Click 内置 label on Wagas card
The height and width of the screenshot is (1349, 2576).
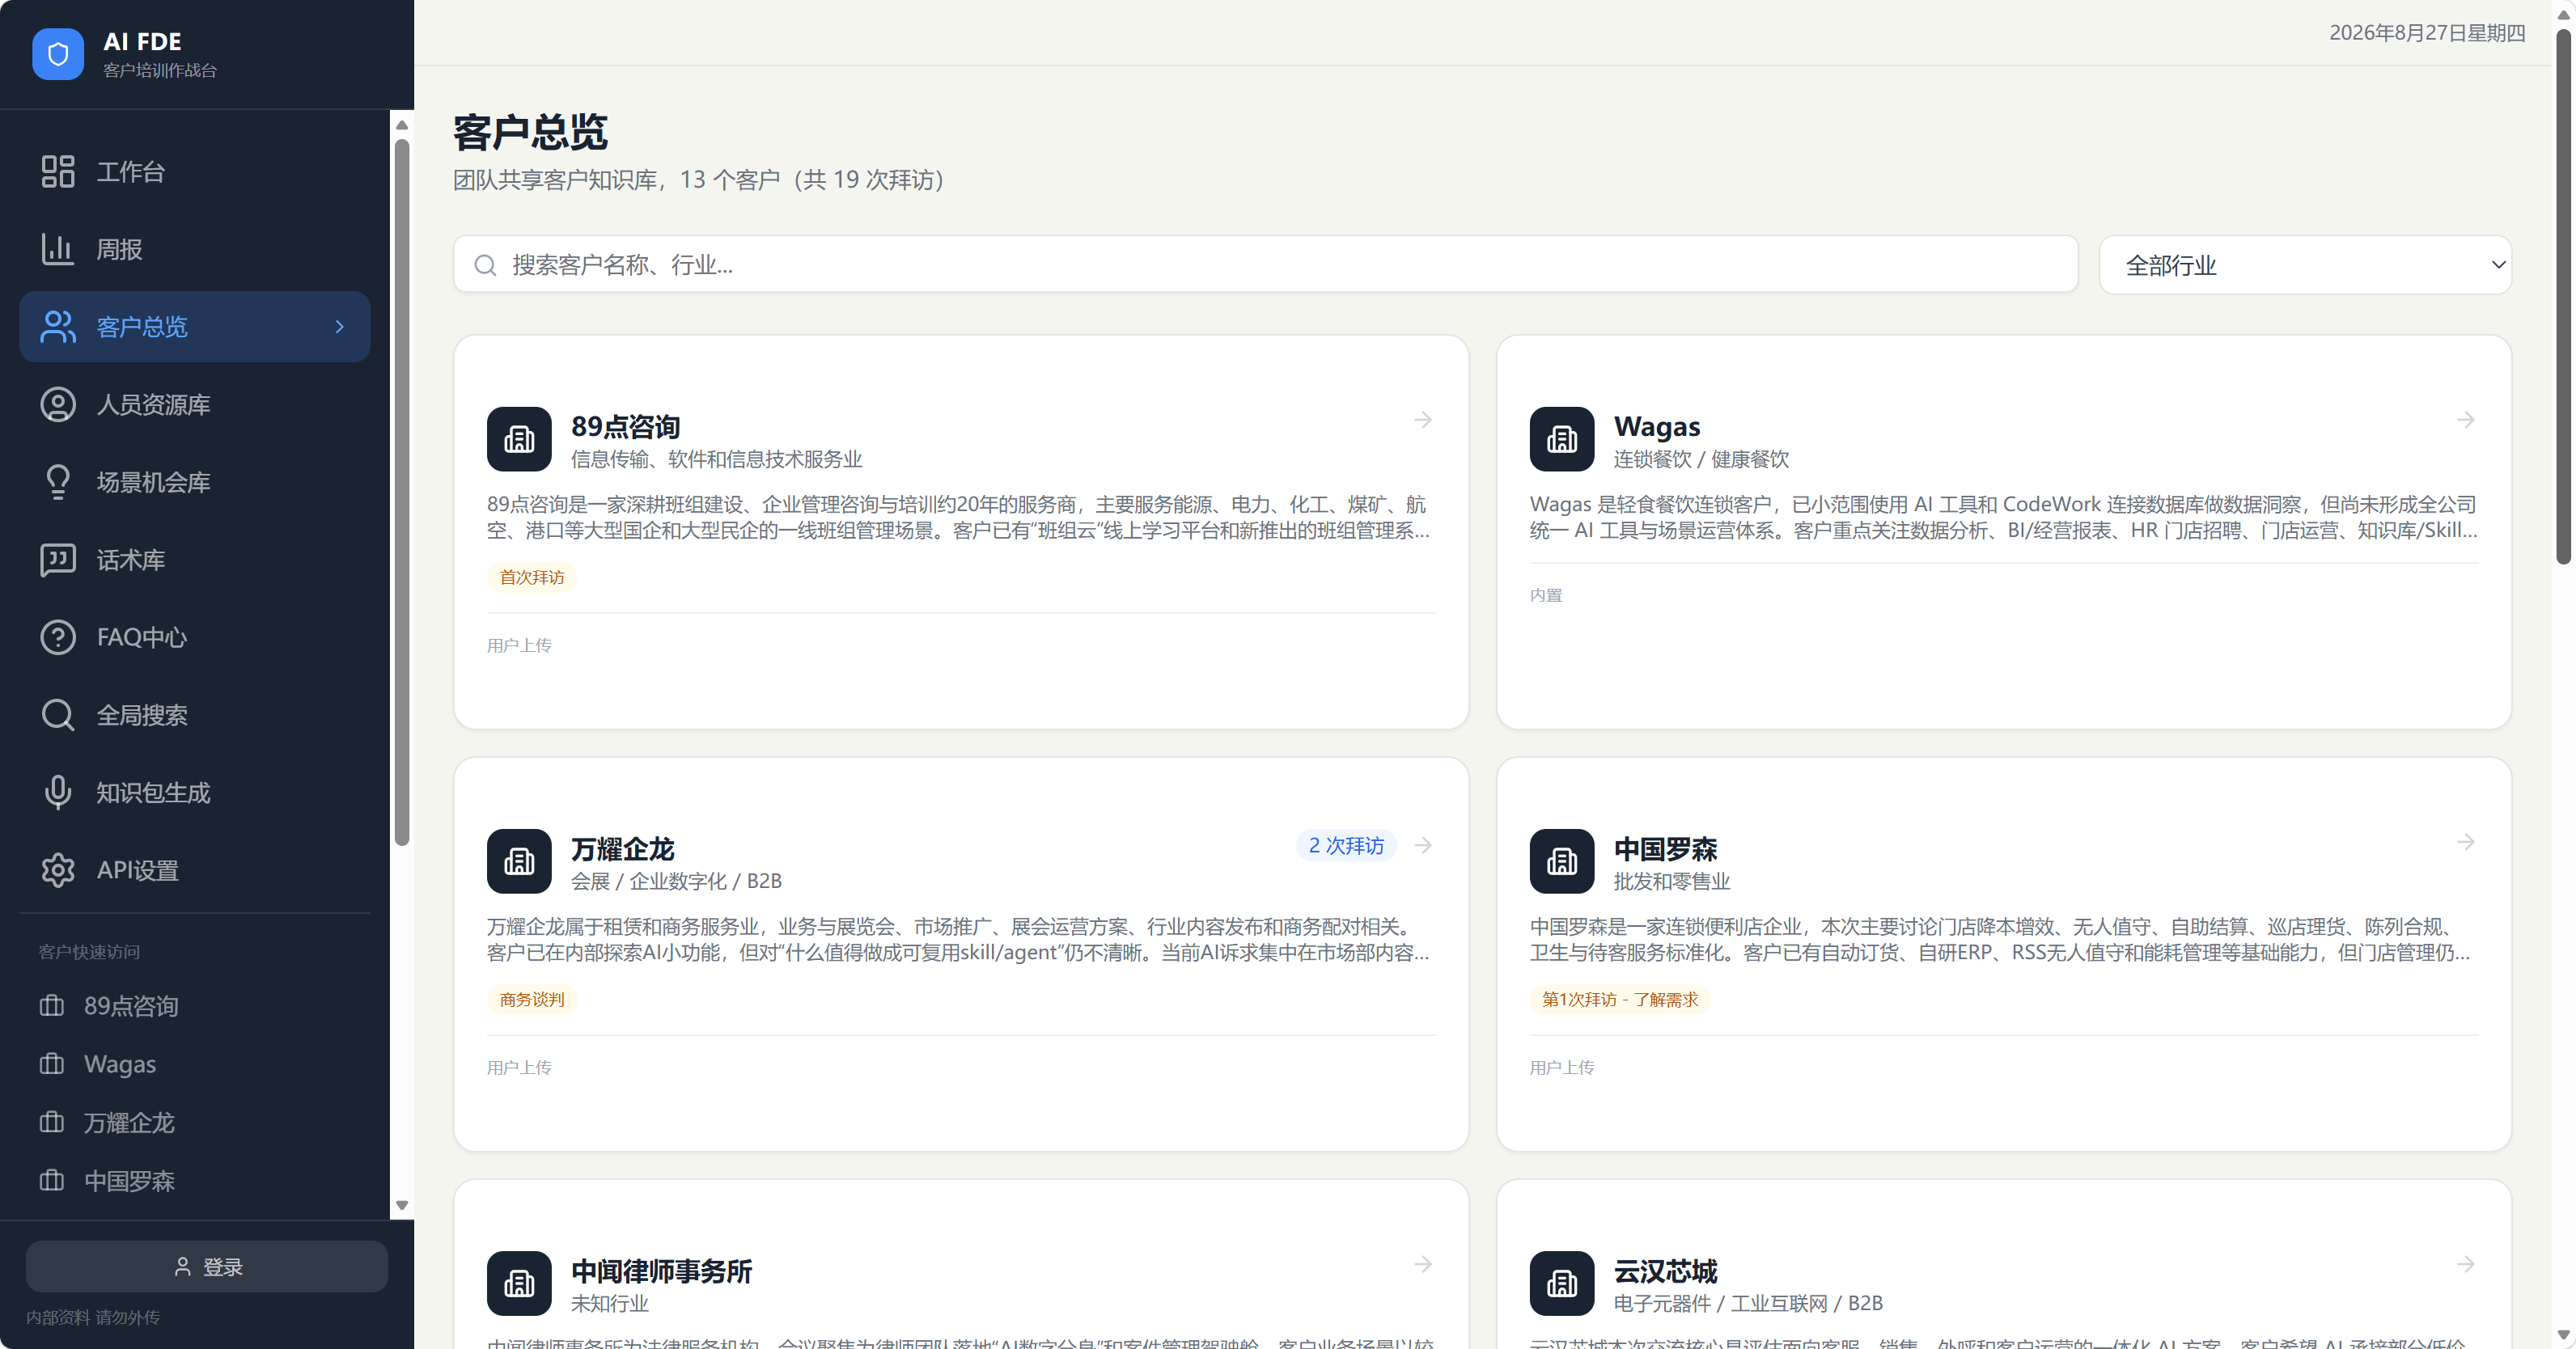[x=1545, y=595]
